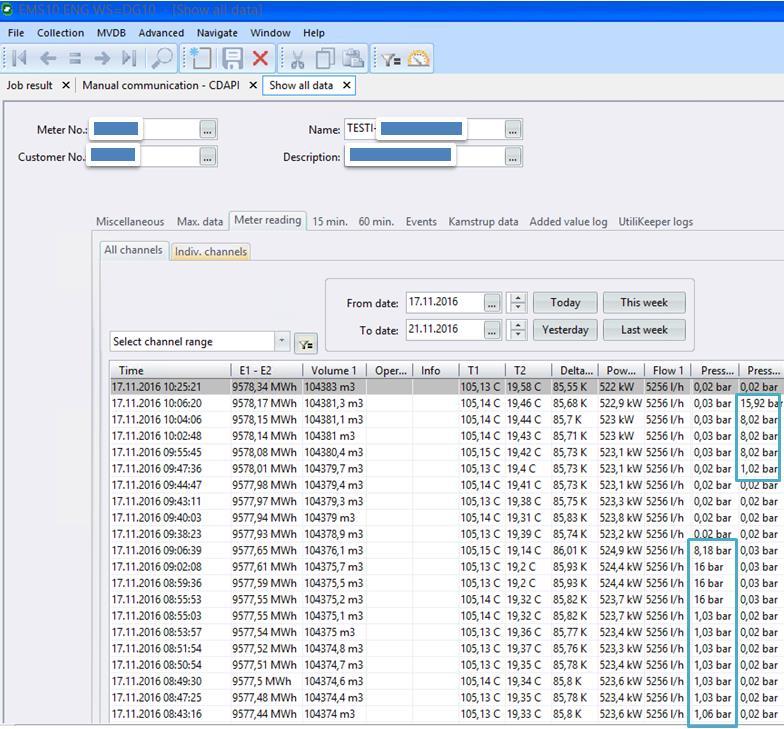Switch to Indiv. channels tab
This screenshot has height=729, width=784.
210,251
